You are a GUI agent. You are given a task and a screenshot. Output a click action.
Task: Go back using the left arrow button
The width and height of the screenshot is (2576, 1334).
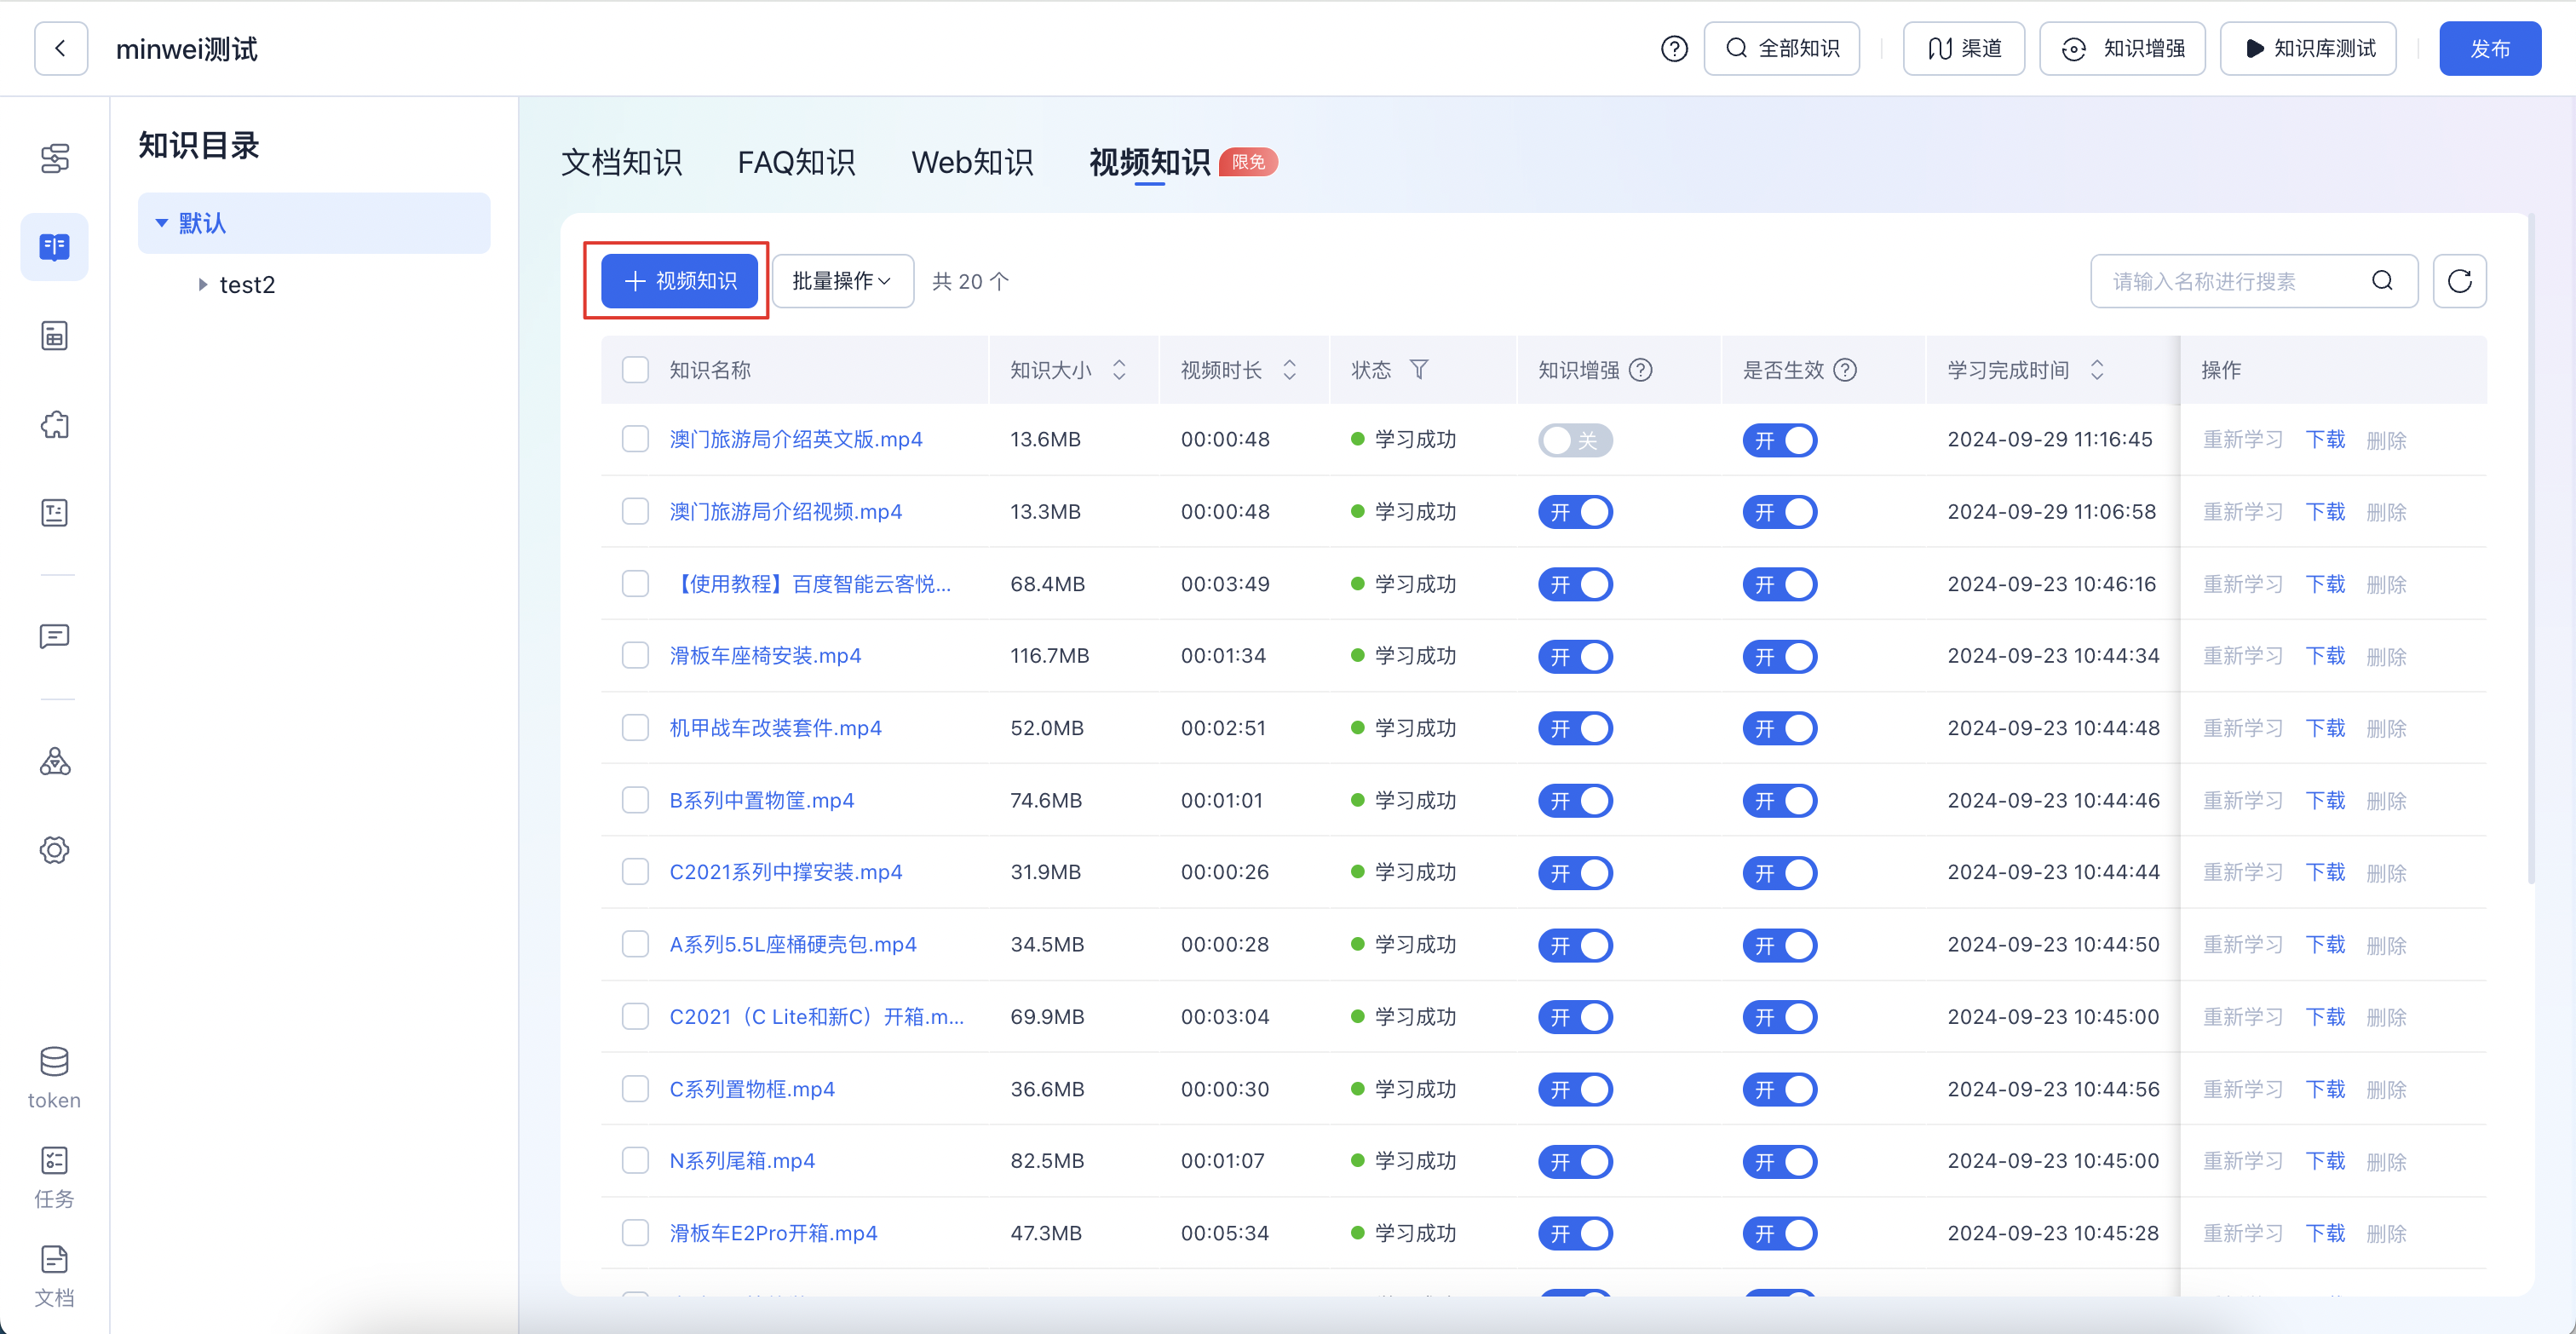pos(61,48)
